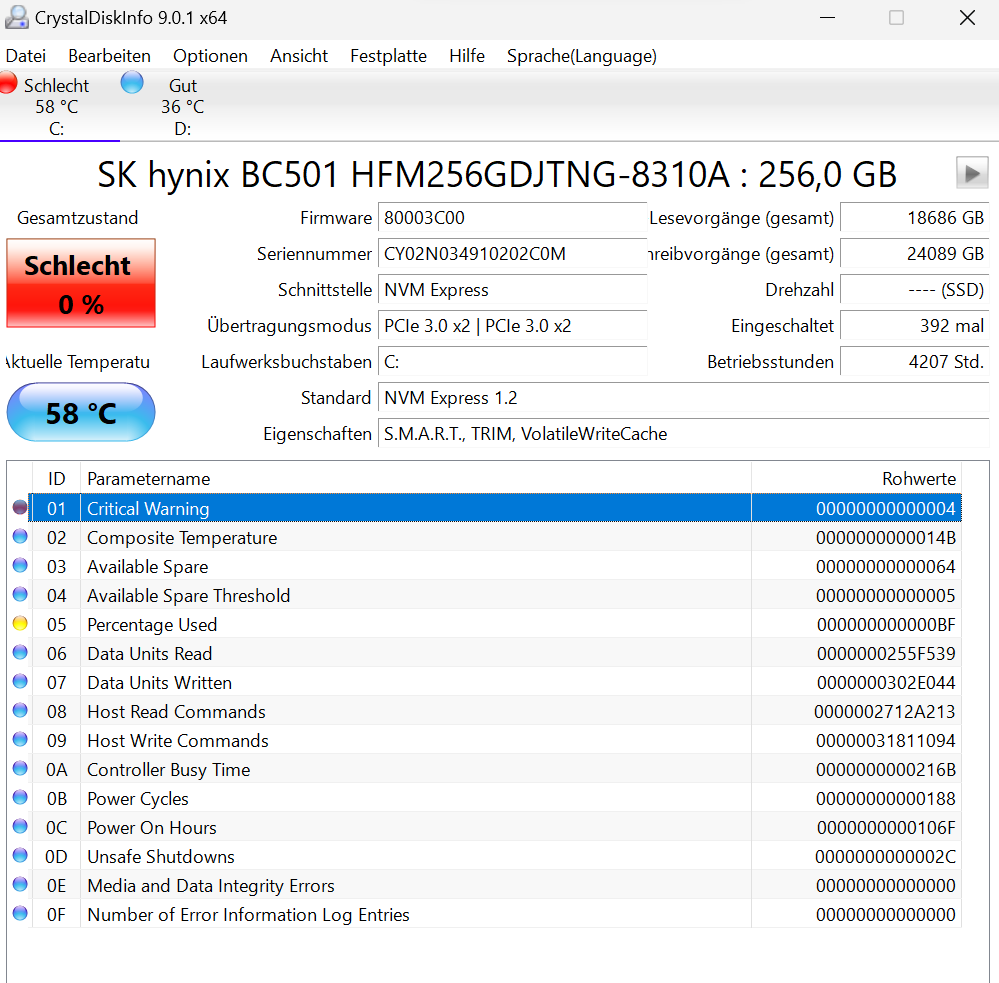999x983 pixels.
Task: Click the Seriennummer field
Action: tap(512, 254)
